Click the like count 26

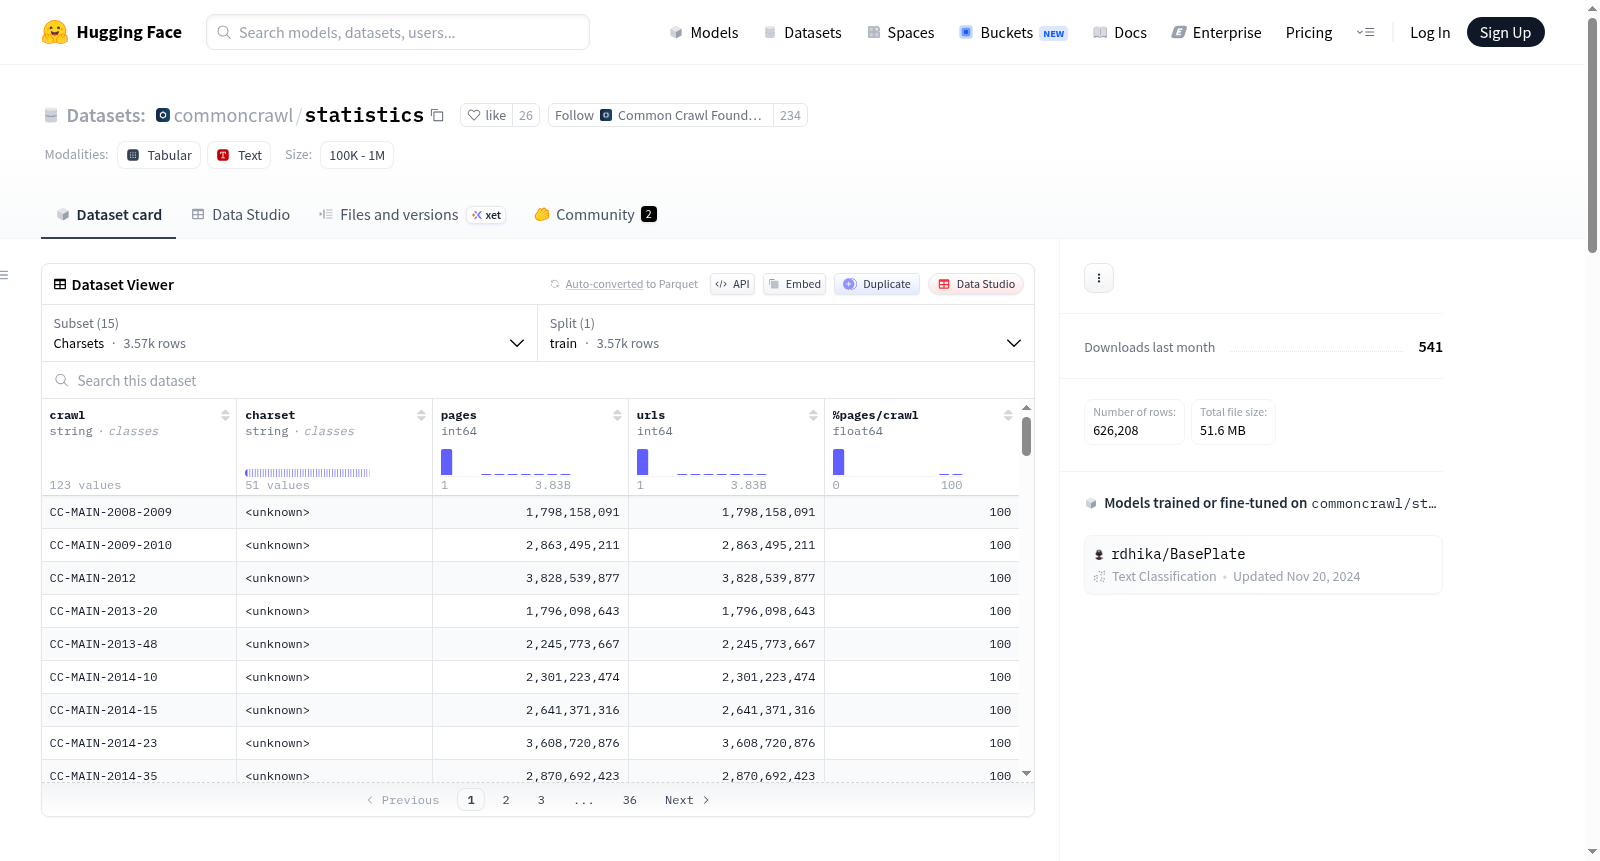coord(526,115)
